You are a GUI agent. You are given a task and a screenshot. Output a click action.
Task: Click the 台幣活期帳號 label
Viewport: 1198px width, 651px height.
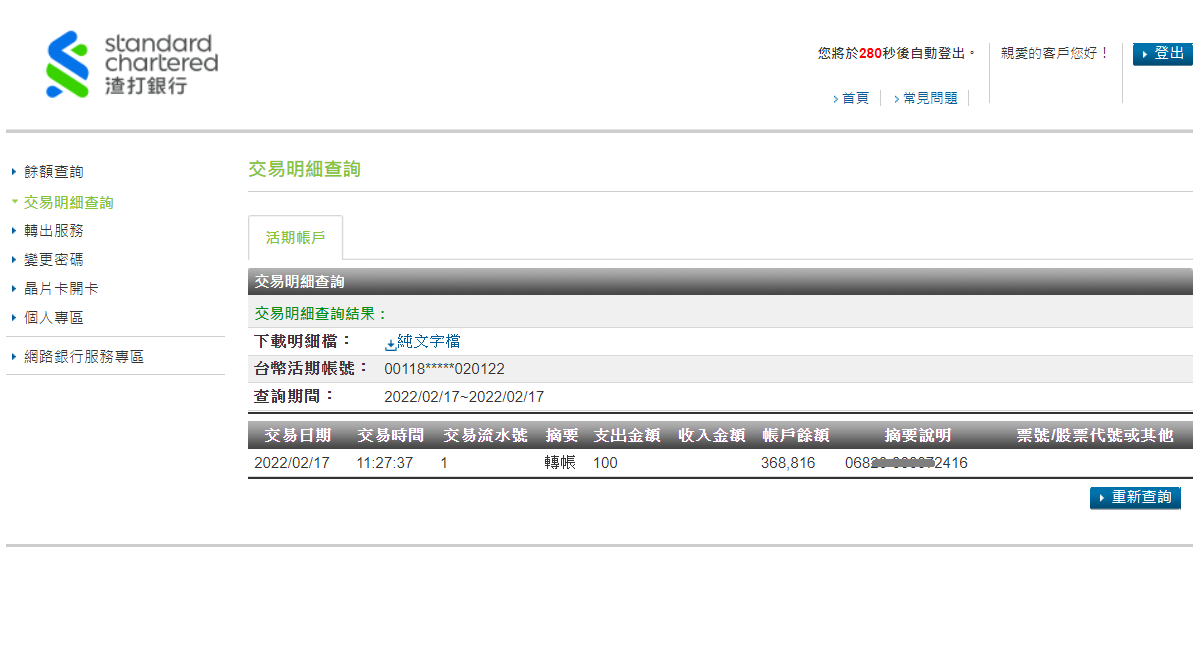tap(309, 369)
